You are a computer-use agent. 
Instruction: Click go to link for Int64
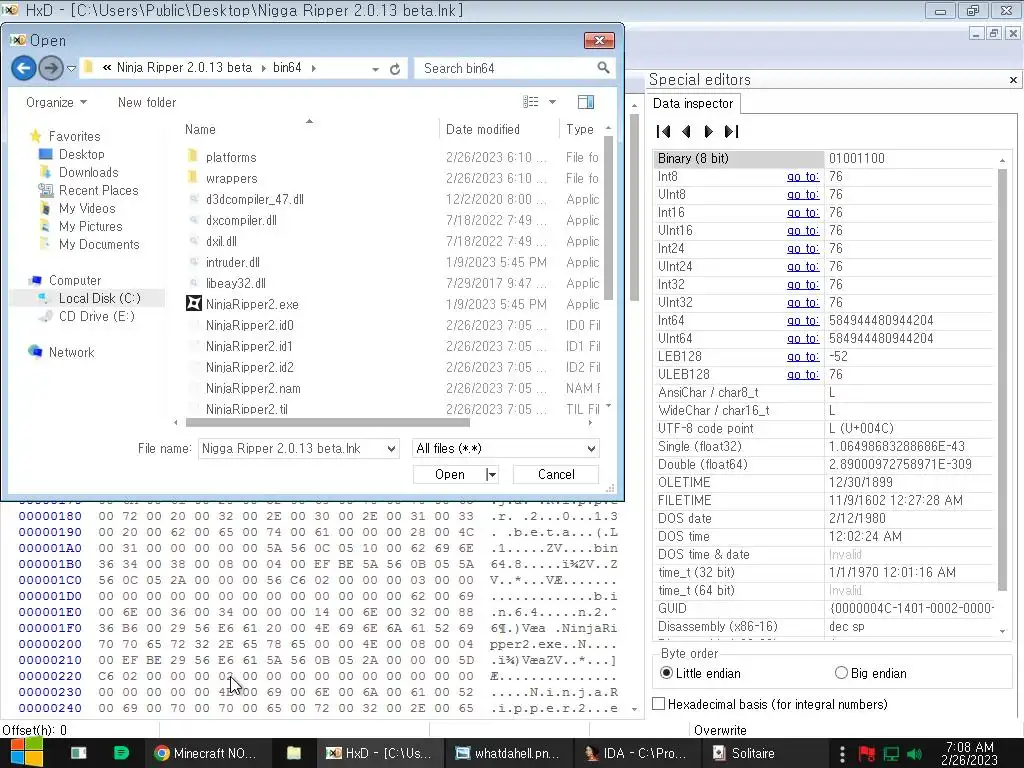[803, 321]
